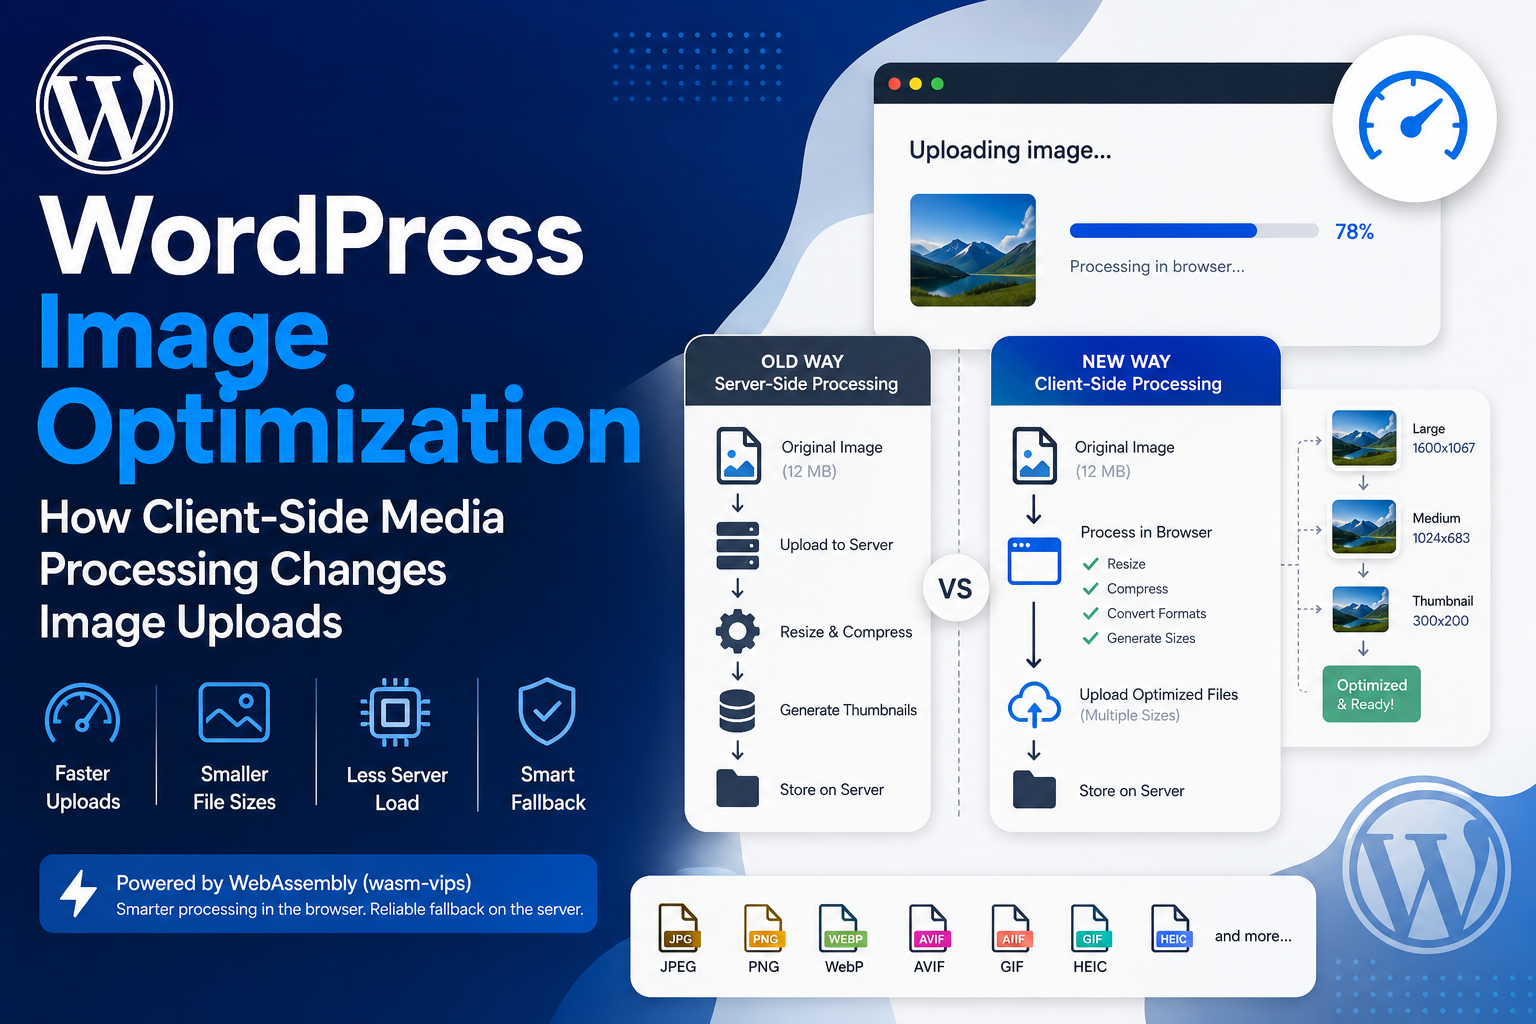1536x1024 pixels.
Task: Click the lightning bolt icon beside Powered by WebAssembly
Action: tap(78, 893)
